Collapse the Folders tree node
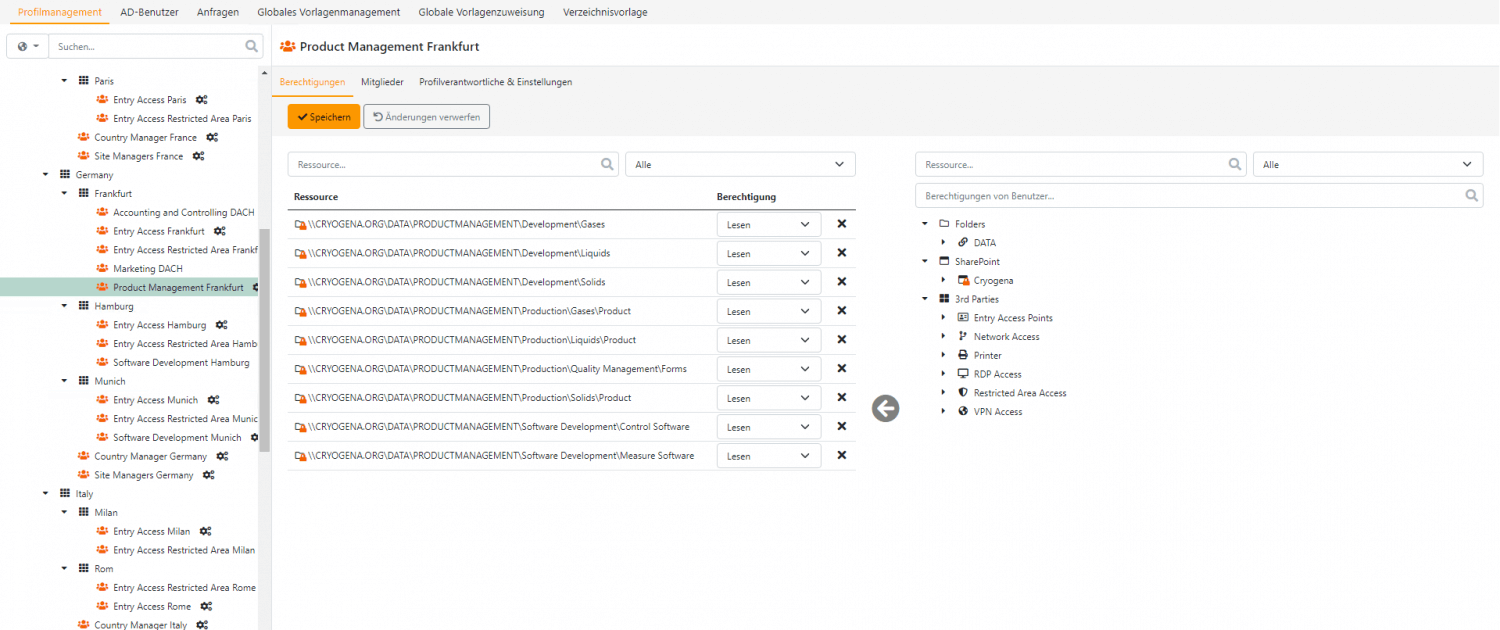The width and height of the screenshot is (1500, 630). [925, 224]
